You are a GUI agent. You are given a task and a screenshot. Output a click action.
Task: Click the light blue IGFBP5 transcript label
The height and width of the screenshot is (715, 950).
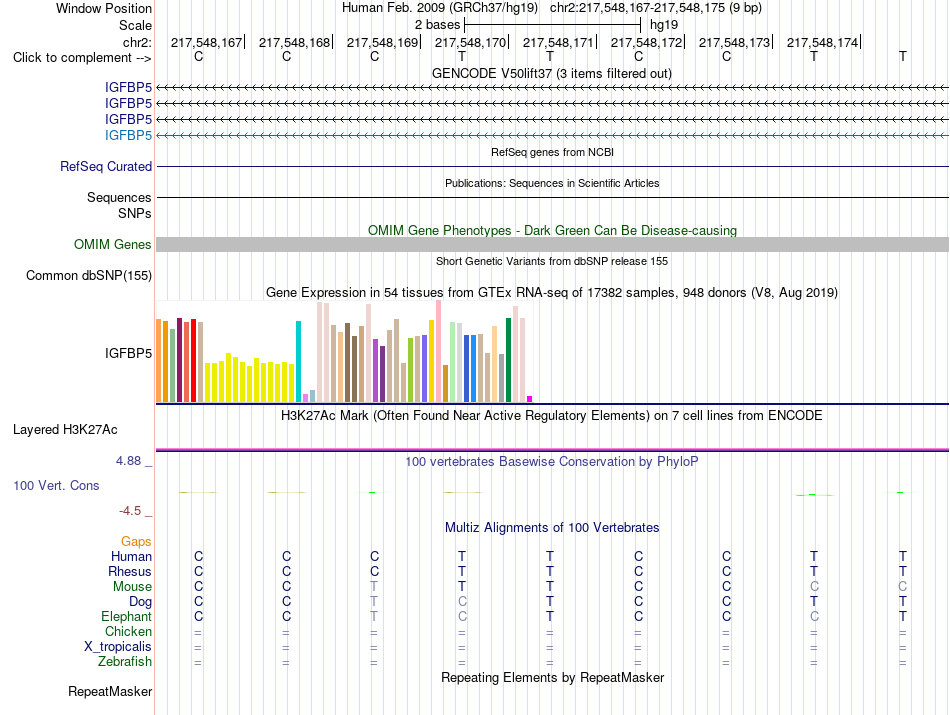pos(128,135)
